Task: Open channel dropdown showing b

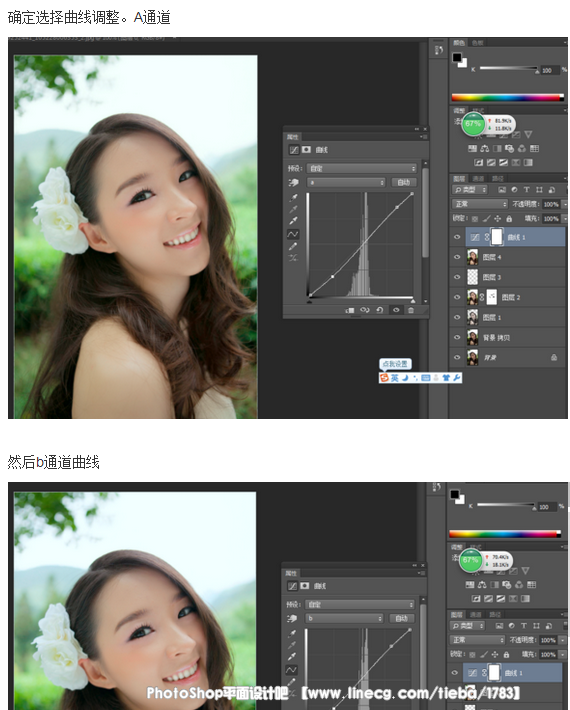Action: (345, 619)
